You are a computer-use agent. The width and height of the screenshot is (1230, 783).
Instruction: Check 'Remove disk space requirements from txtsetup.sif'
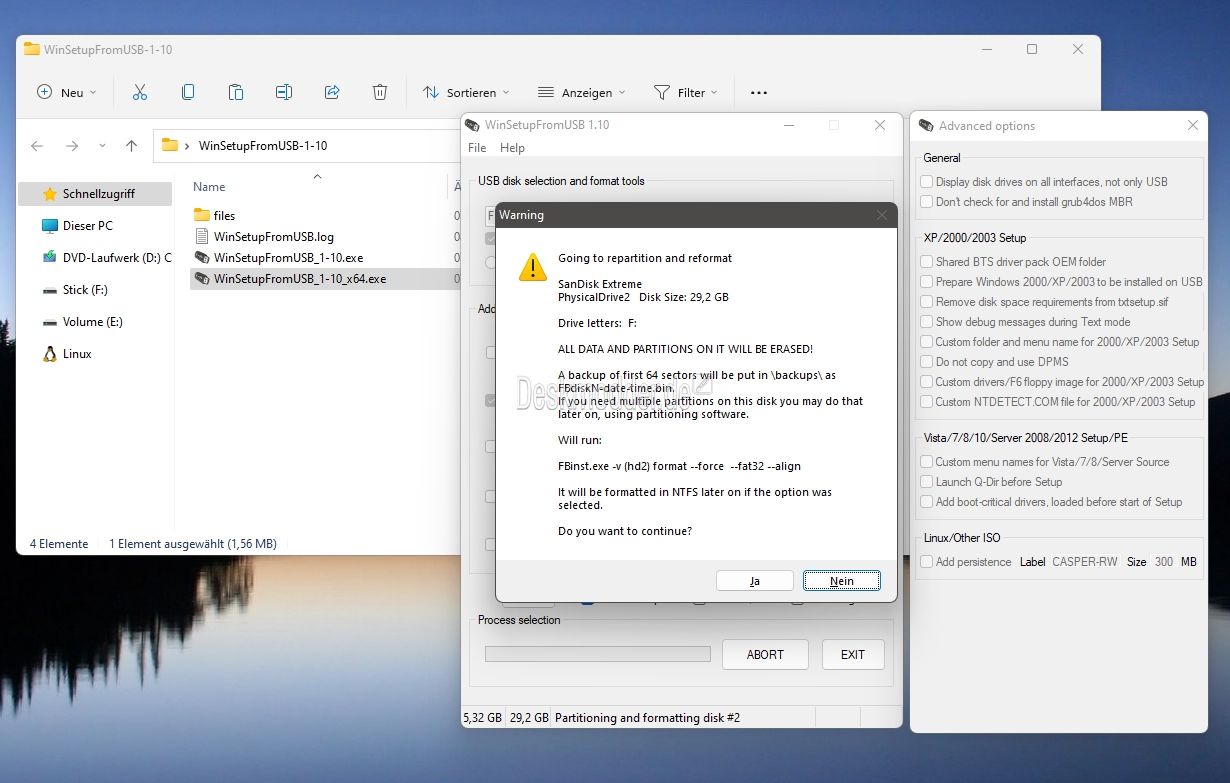tap(927, 302)
